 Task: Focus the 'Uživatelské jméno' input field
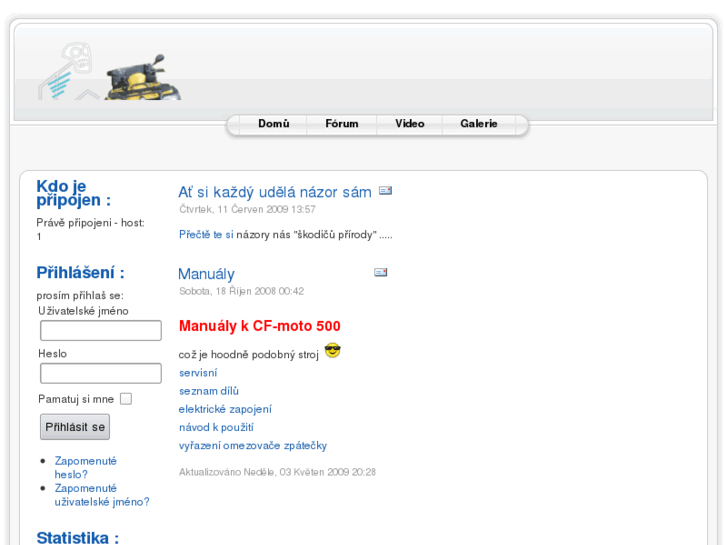[x=101, y=331]
